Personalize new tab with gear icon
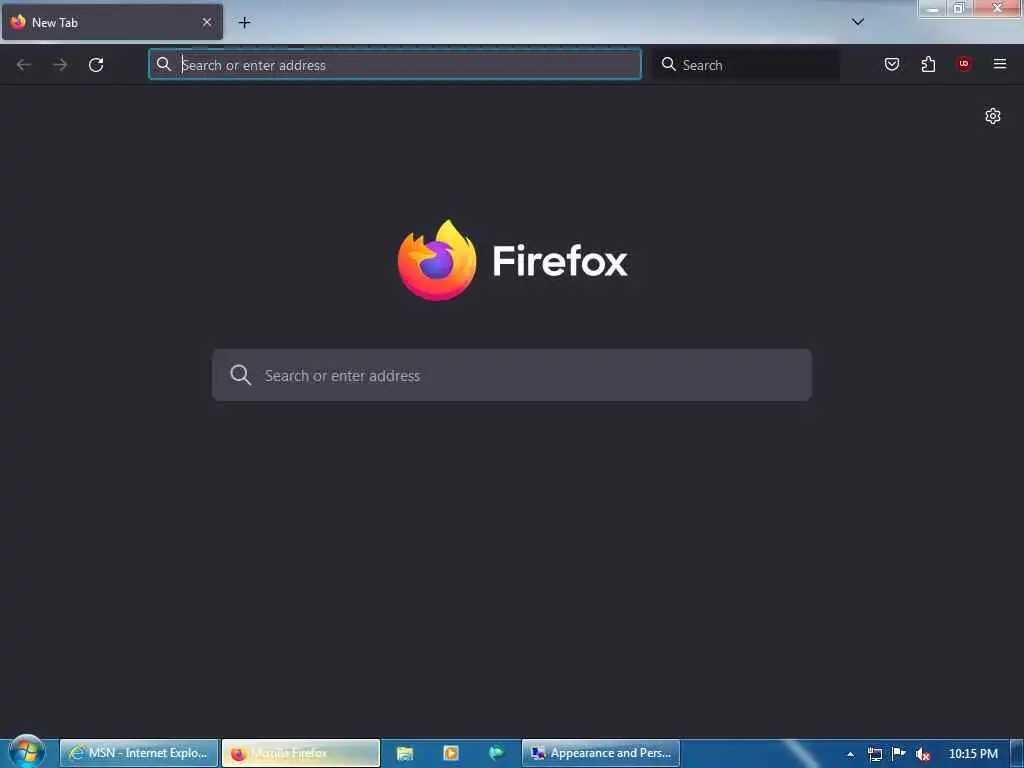Screen dimensions: 1024x768 click(993, 116)
